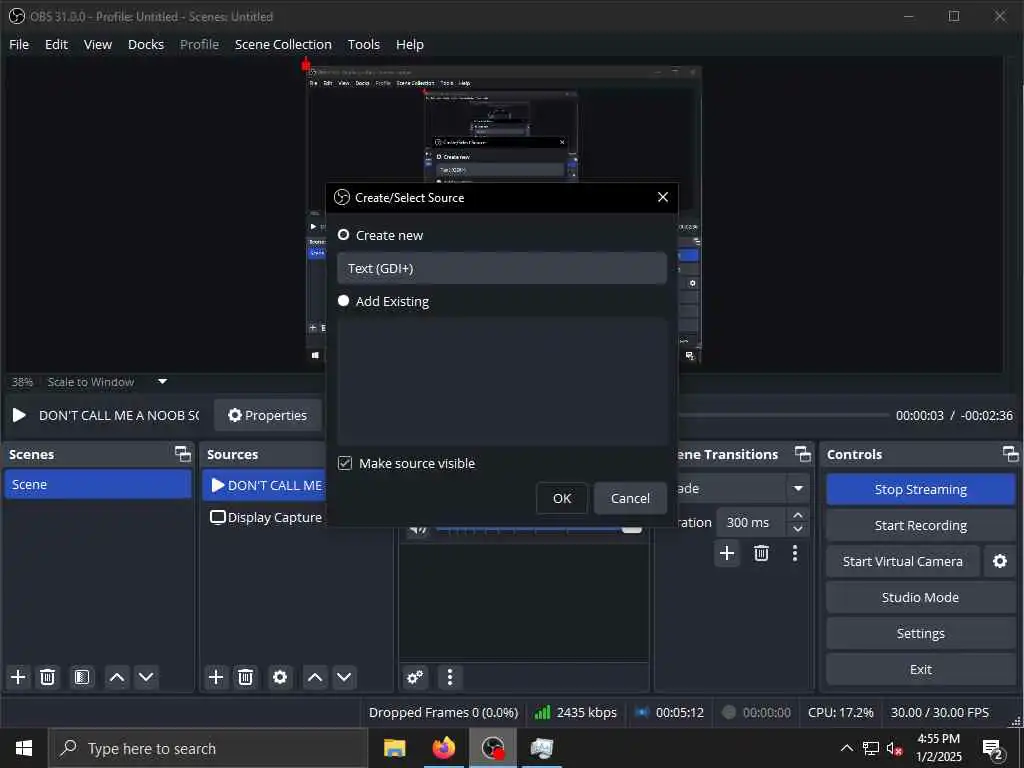This screenshot has height=768, width=1024.
Task: Click the media seek slider
Action: pyautogui.click(x=784, y=415)
